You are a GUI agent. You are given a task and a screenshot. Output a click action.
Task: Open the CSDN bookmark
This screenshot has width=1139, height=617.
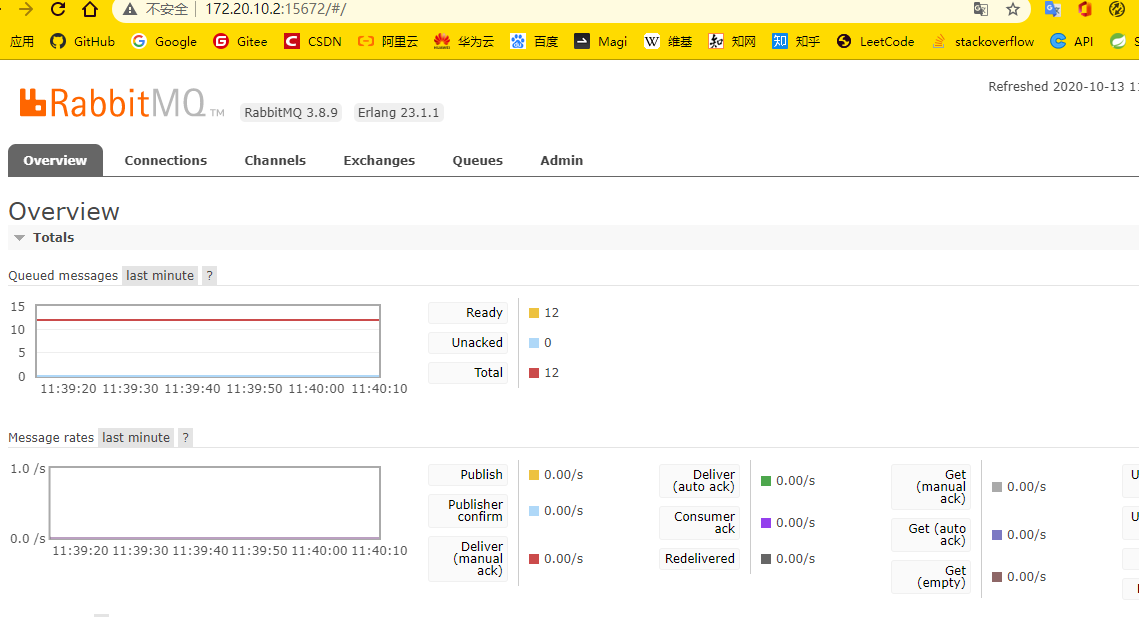coord(313,41)
